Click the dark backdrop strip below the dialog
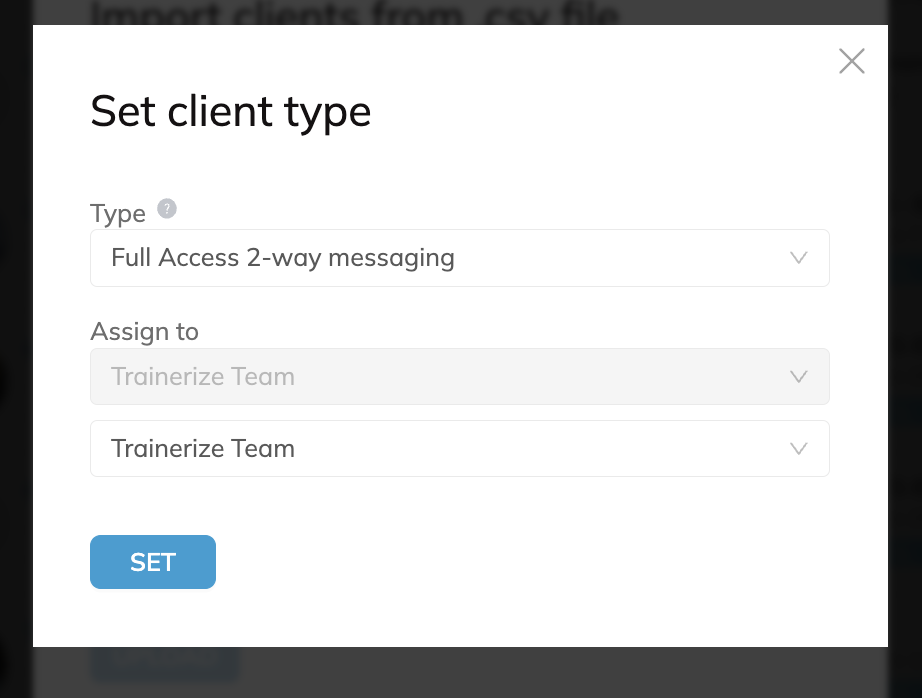 point(560,672)
